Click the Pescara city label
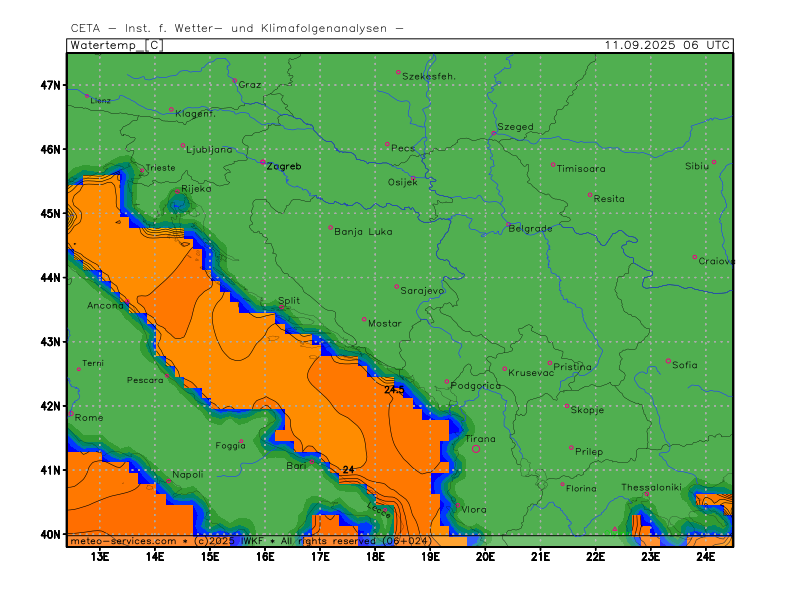Image resolution: width=800 pixels, height=600 pixels. tap(145, 380)
